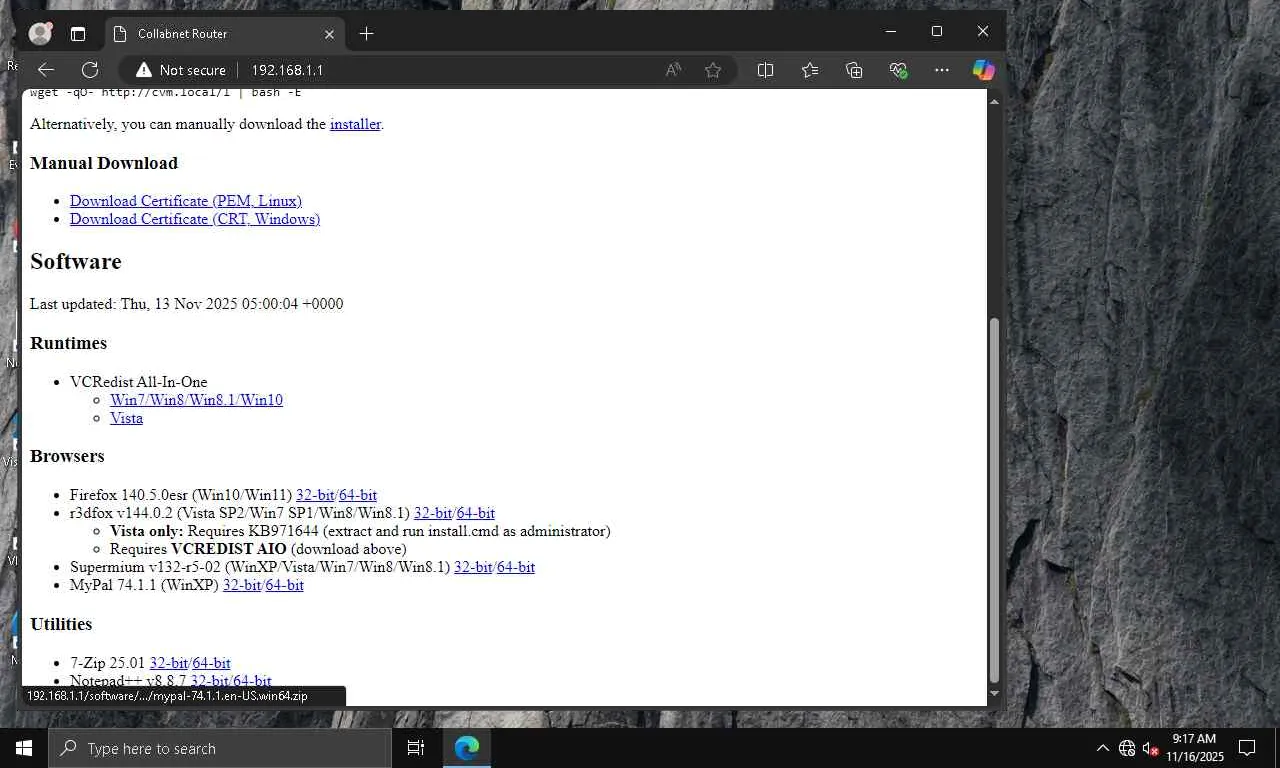
Task: Download r3dfox v144.0.2 32-bit
Action: [x=433, y=513]
